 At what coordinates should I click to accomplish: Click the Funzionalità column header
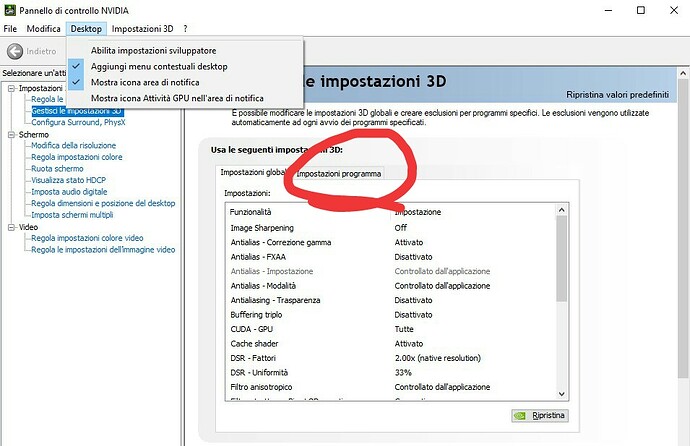308,212
